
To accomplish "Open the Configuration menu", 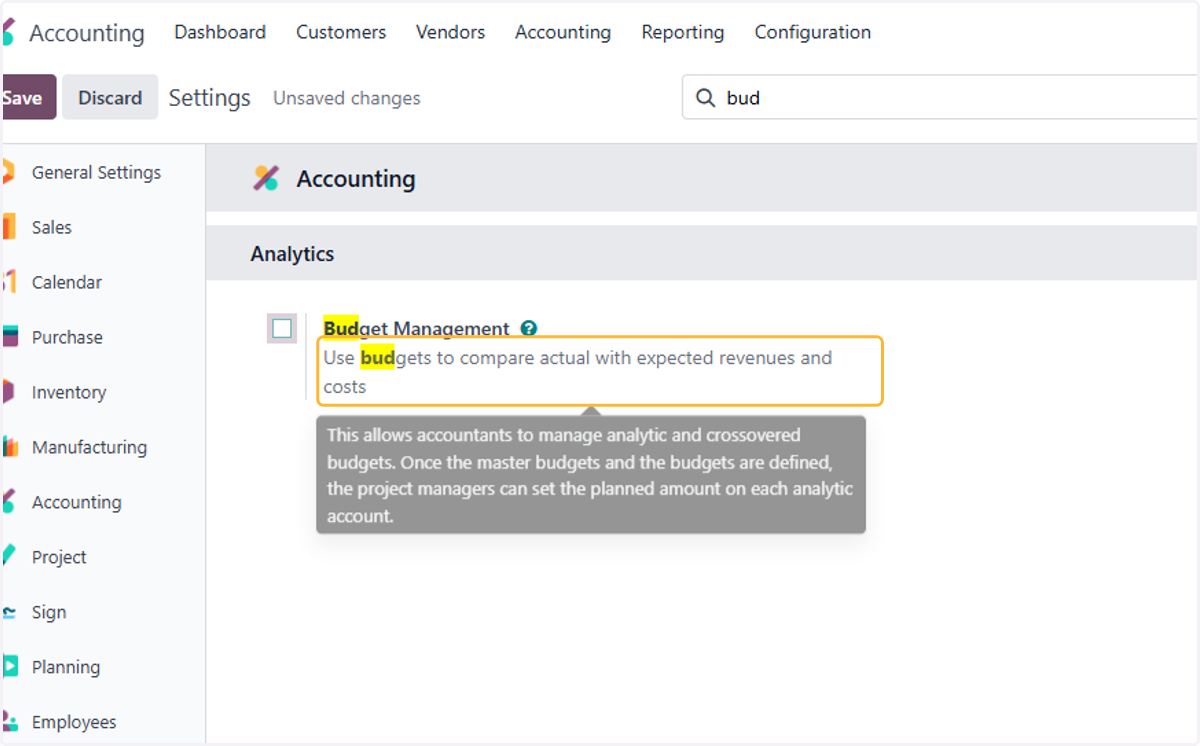I will 813,32.
